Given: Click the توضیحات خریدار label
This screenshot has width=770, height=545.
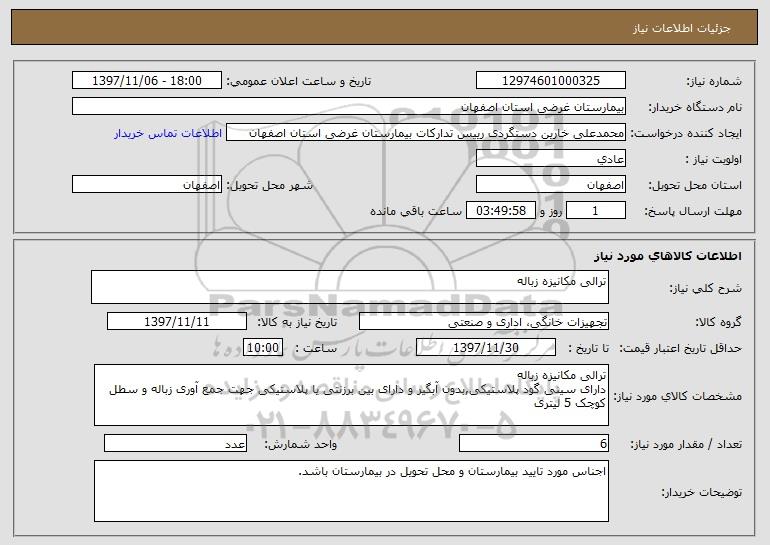Looking at the screenshot, I should [702, 492].
